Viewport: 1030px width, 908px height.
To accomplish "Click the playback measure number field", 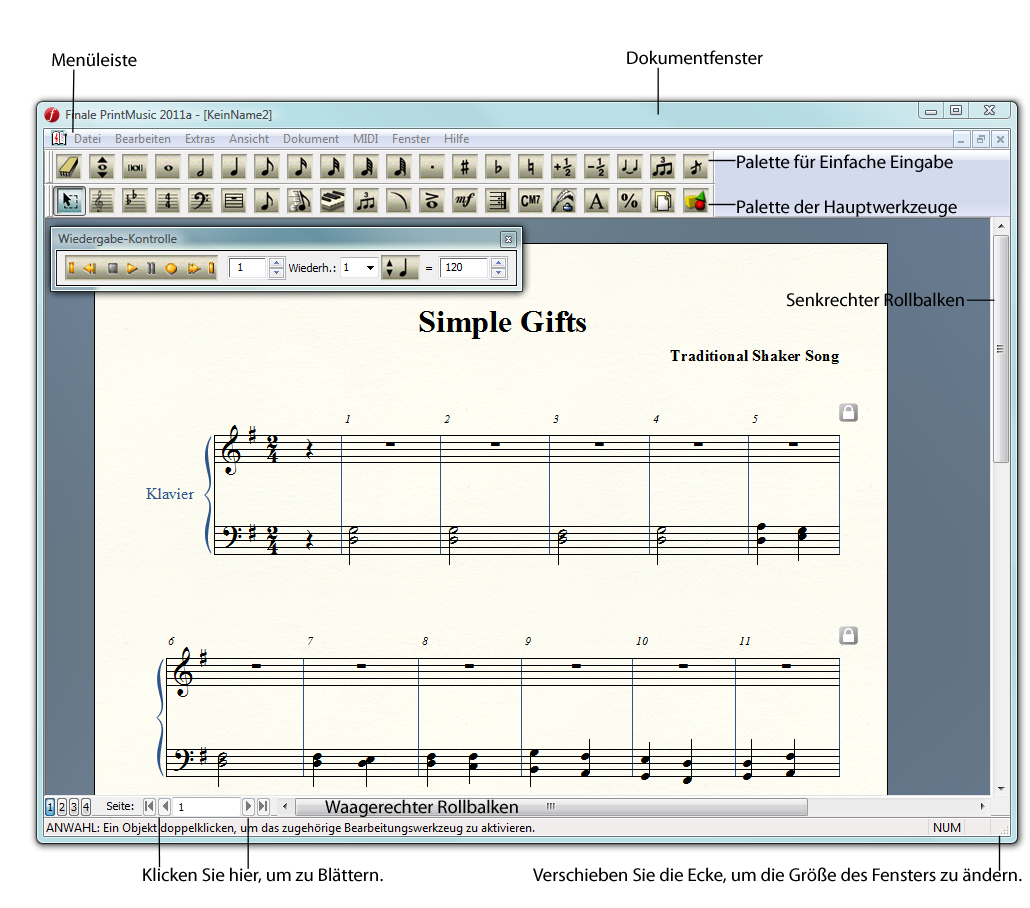I will tap(248, 267).
